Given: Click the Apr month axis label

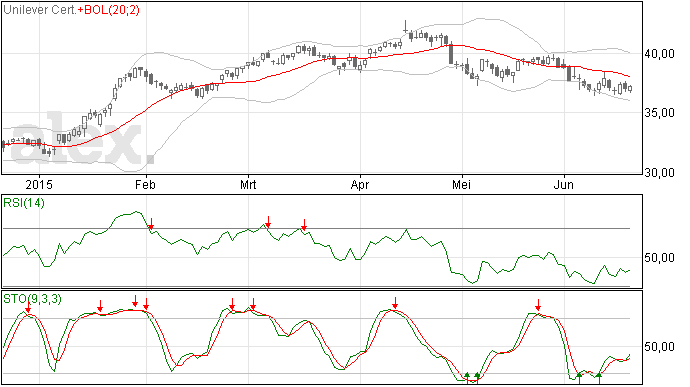Looking at the screenshot, I should tap(360, 184).
